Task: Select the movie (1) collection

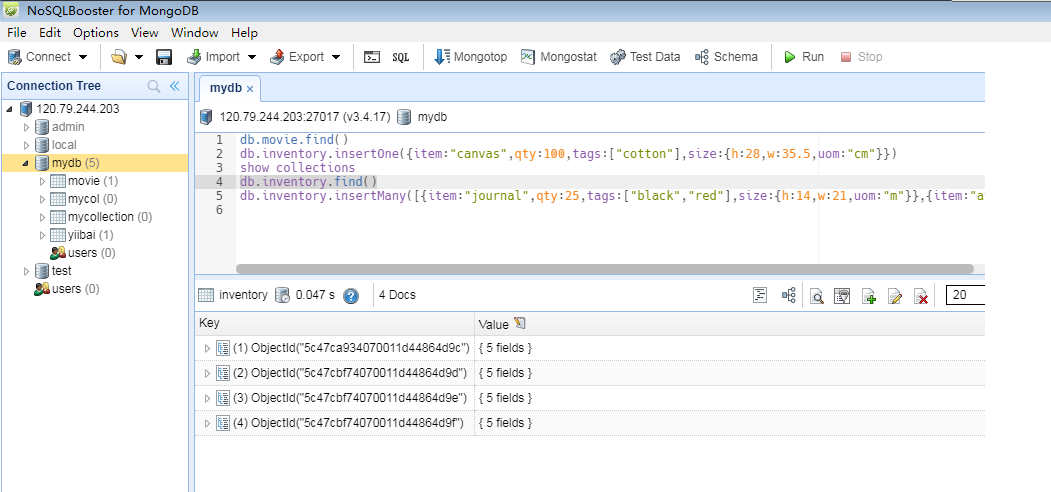Action: tap(92, 181)
